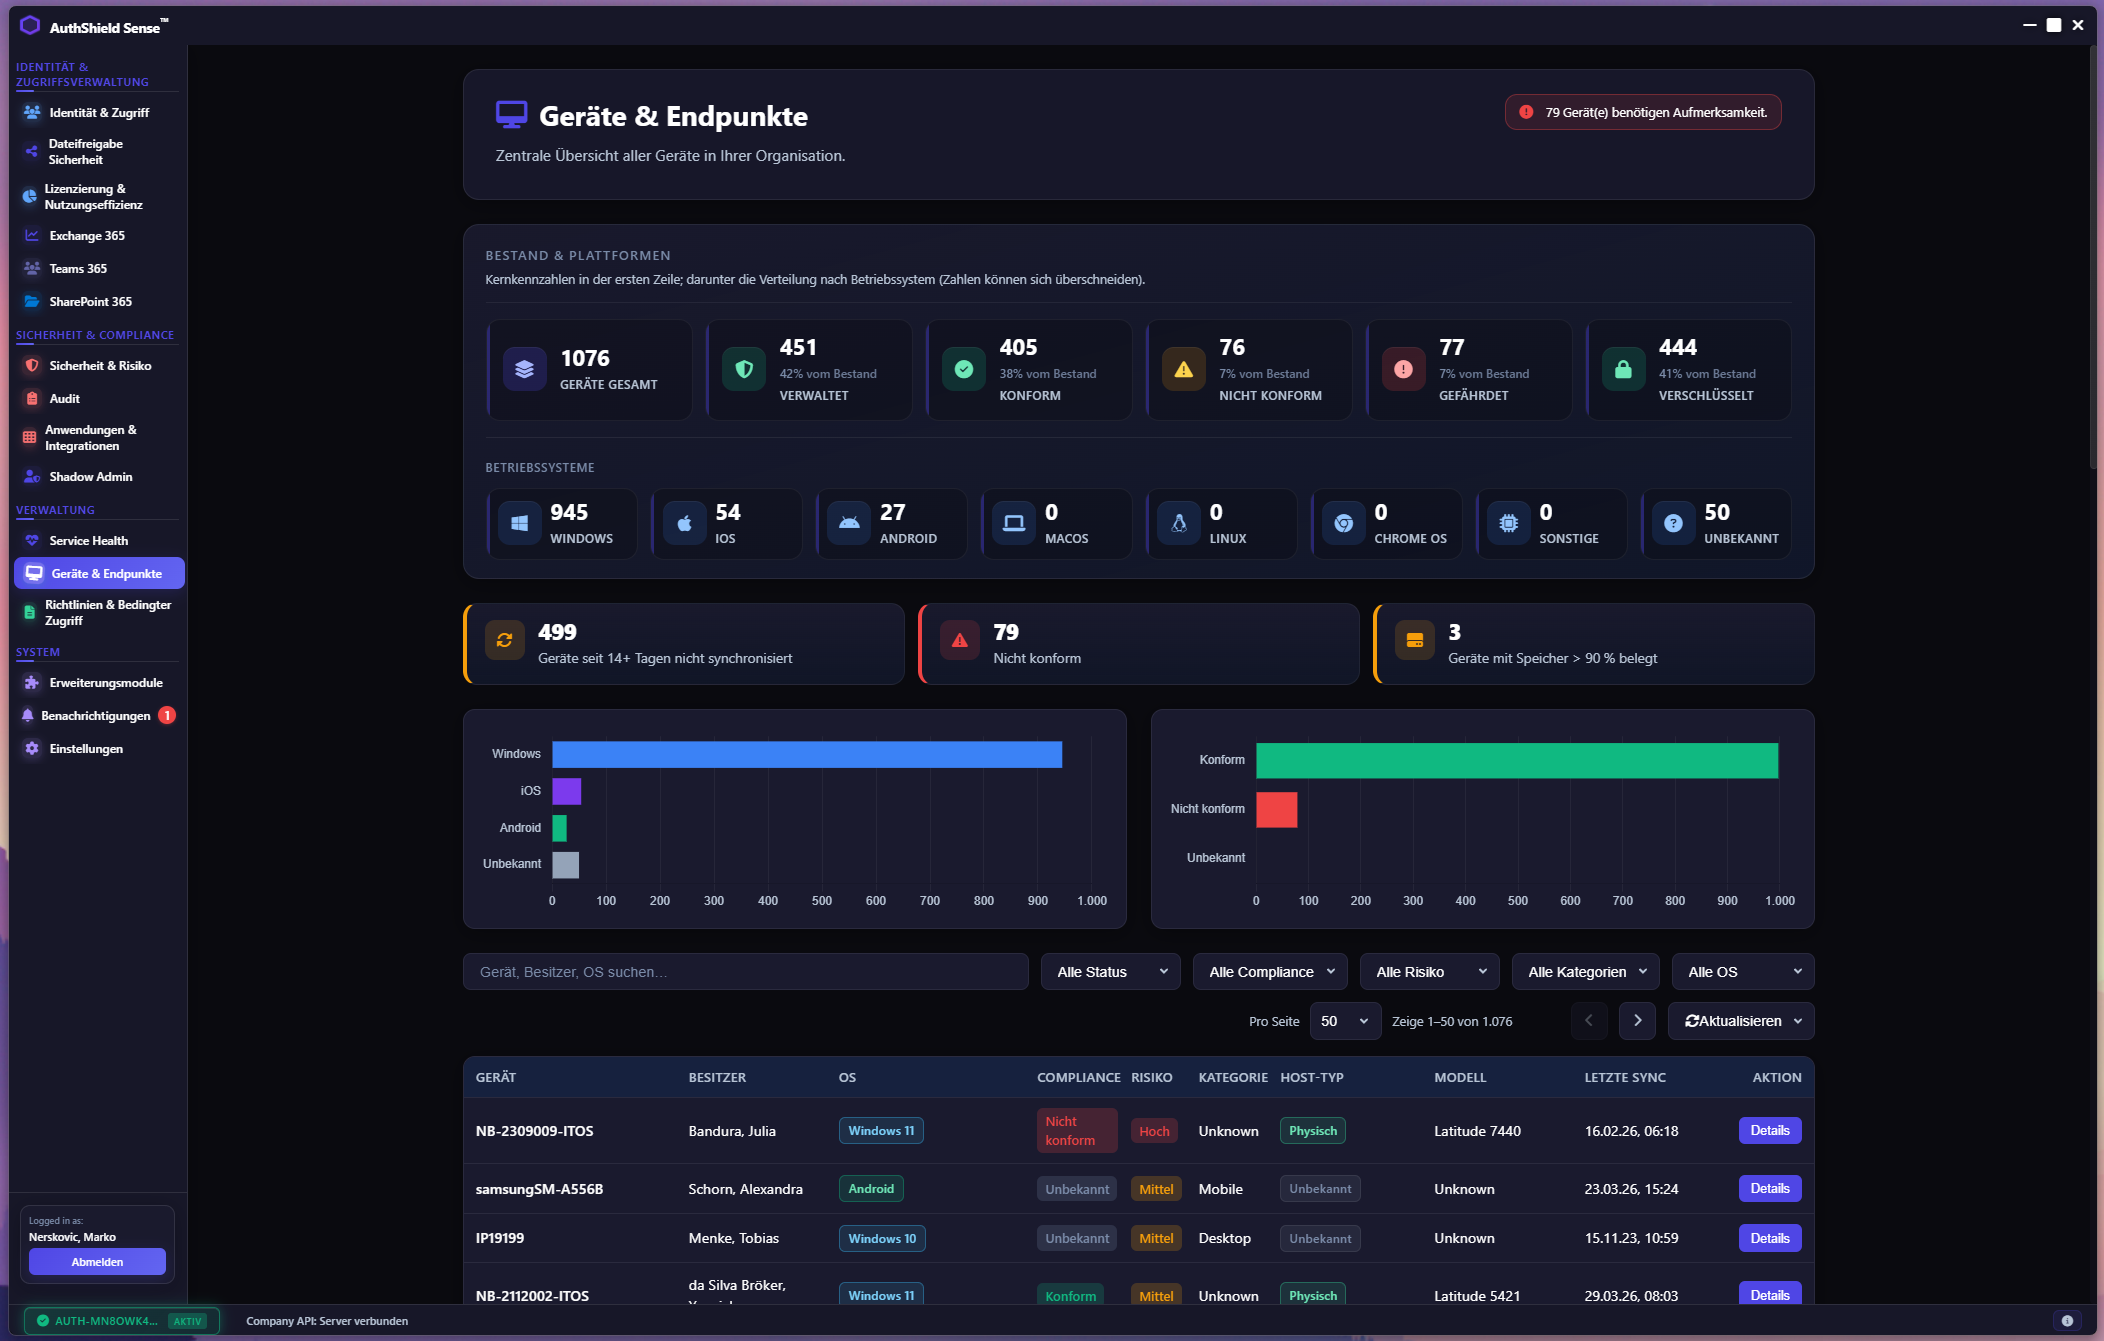Open the Alle Status filter dropdown
2104x1341 pixels.
(x=1110, y=971)
